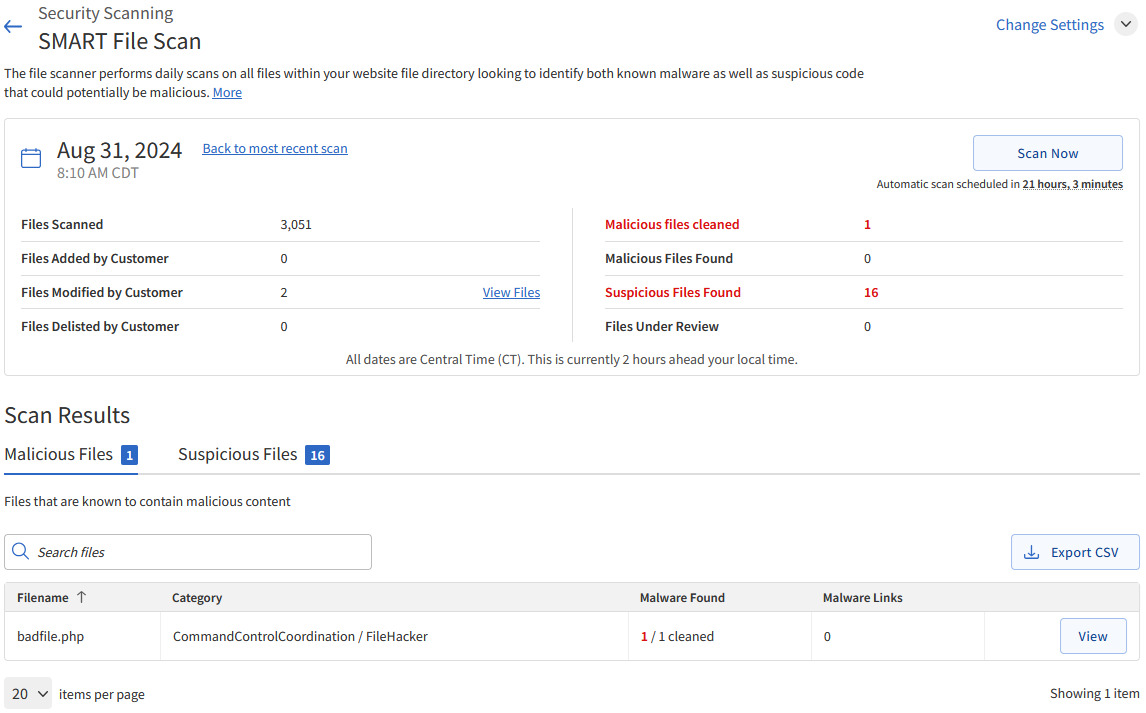Click the magnifier icon in search box
The height and width of the screenshot is (713, 1146).
click(21, 552)
